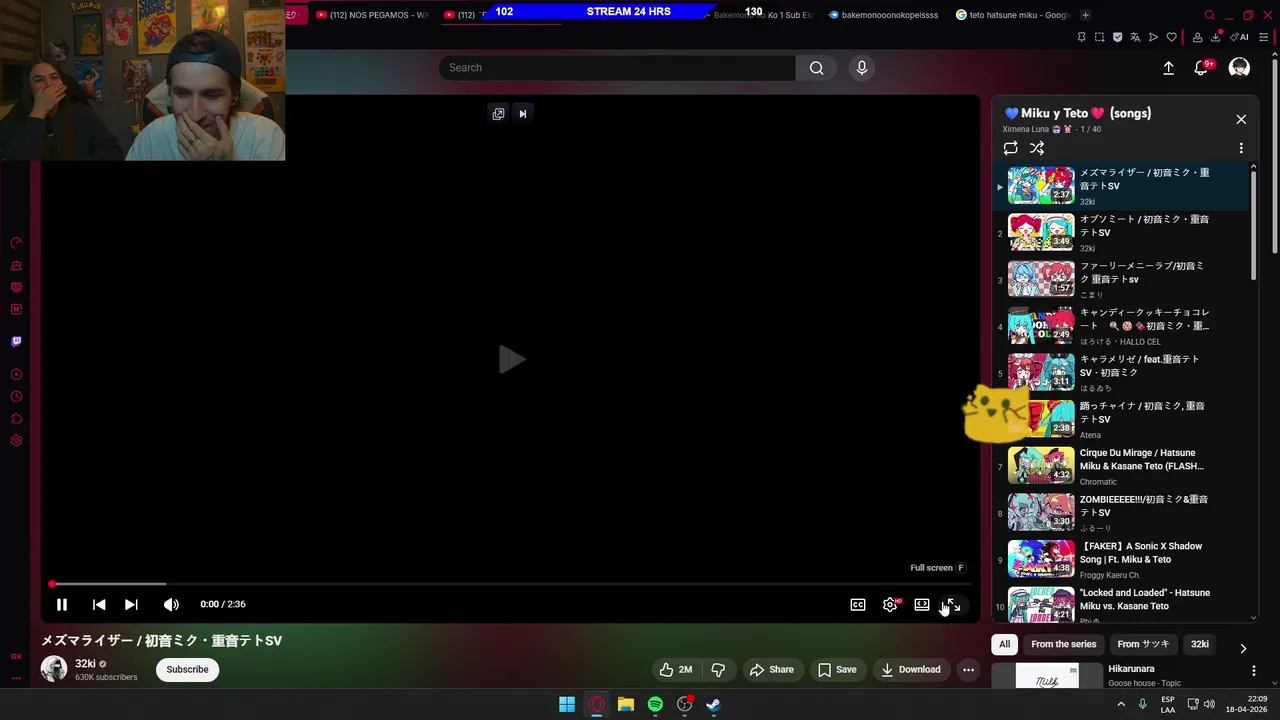Image resolution: width=1280 pixels, height=720 pixels.
Task: Open Spotify from the taskbar
Action: [655, 704]
